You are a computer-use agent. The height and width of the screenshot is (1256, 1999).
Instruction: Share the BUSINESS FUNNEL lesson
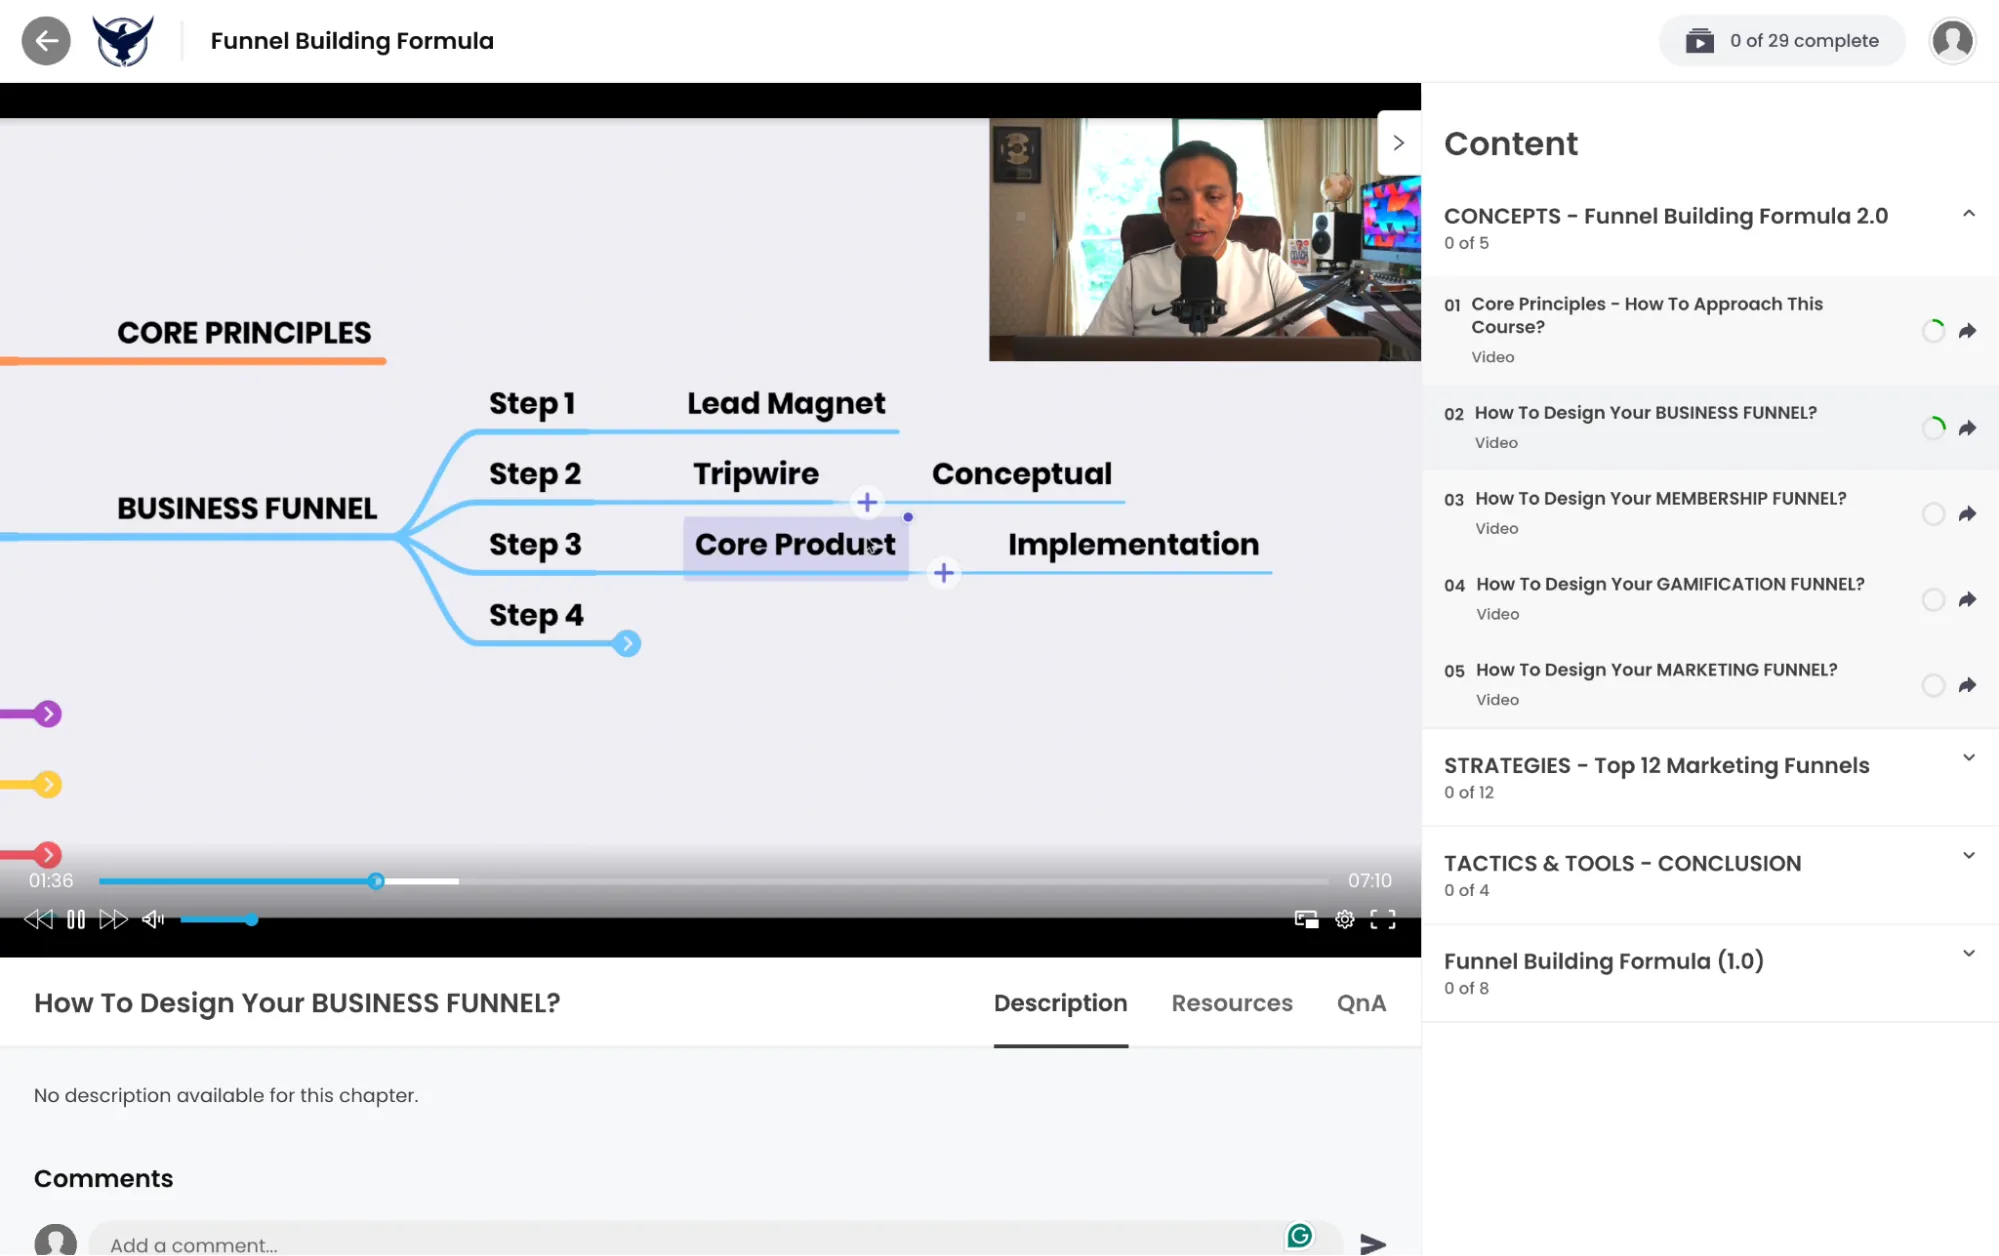click(1968, 428)
